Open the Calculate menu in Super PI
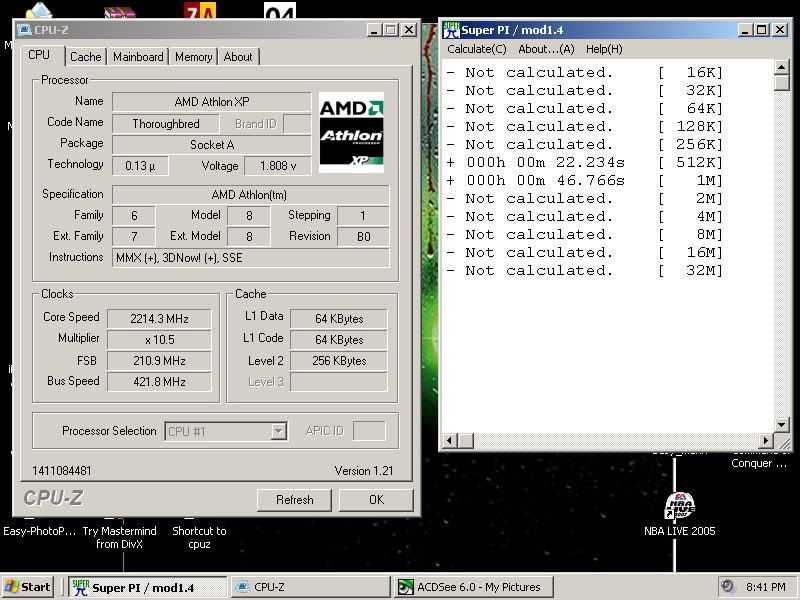This screenshot has width=800, height=600. 476,49
